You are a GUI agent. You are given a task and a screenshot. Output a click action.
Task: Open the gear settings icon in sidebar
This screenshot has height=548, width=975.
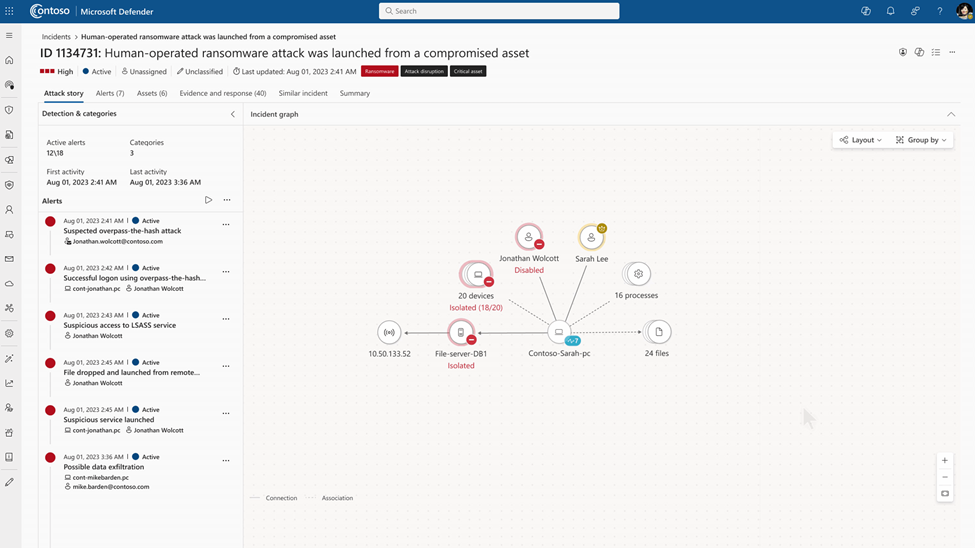[x=9, y=333]
